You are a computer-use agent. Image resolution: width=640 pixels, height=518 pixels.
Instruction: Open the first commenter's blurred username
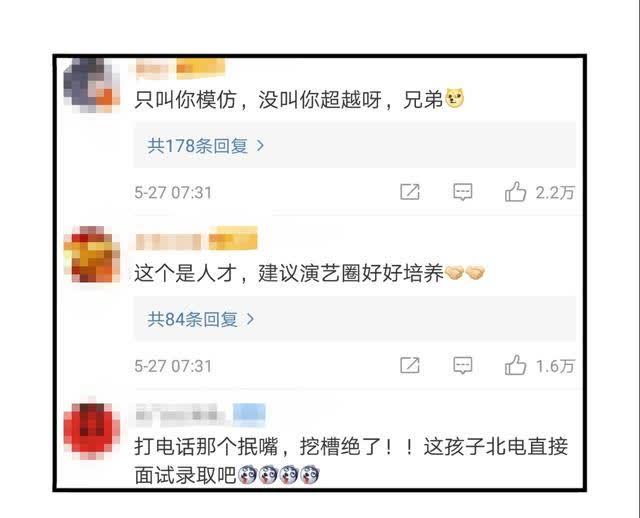pos(152,69)
